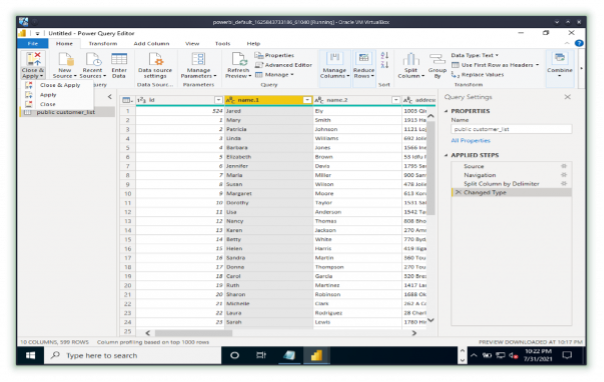Sort descending with the Z-A icon
Screen dimensions: 604x382
click(x=384, y=64)
